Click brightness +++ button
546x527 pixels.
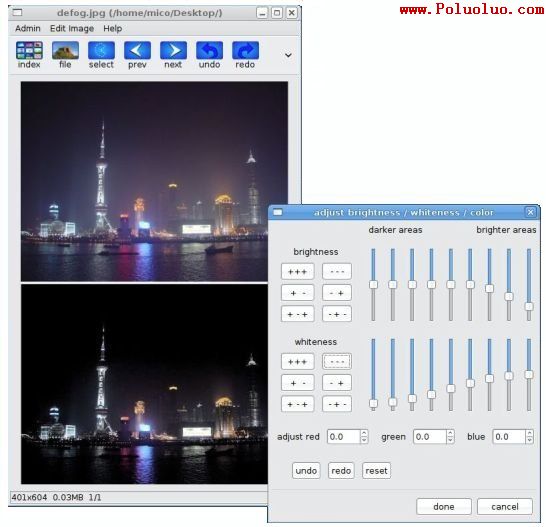coord(297,272)
